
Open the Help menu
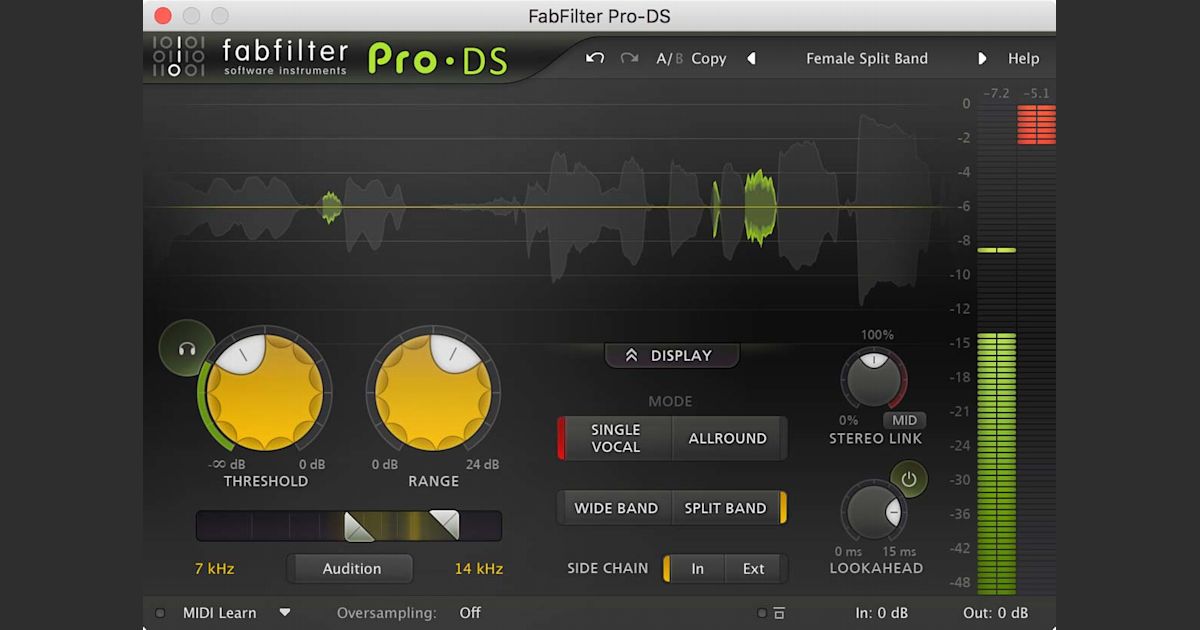click(1024, 58)
